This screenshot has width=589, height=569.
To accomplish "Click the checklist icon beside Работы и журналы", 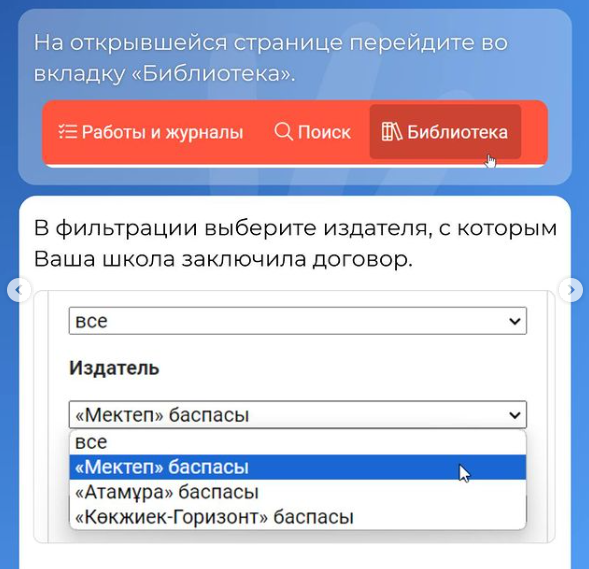I will [x=68, y=132].
